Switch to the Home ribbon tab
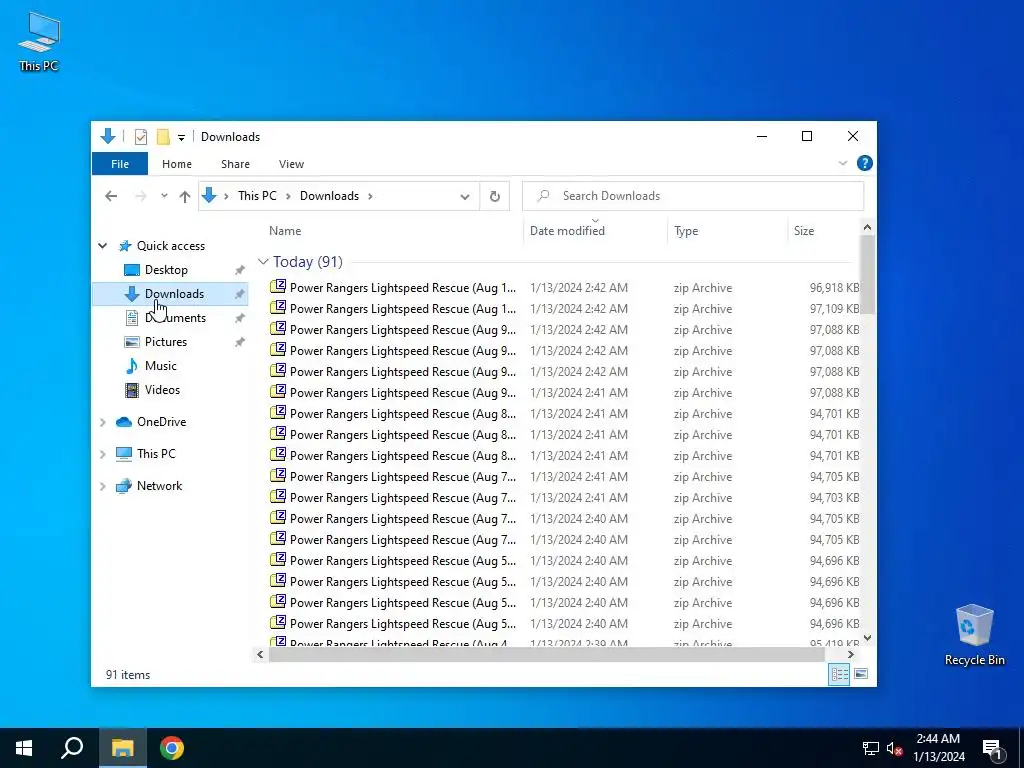Screen dimensions: 1024x768 point(177,164)
